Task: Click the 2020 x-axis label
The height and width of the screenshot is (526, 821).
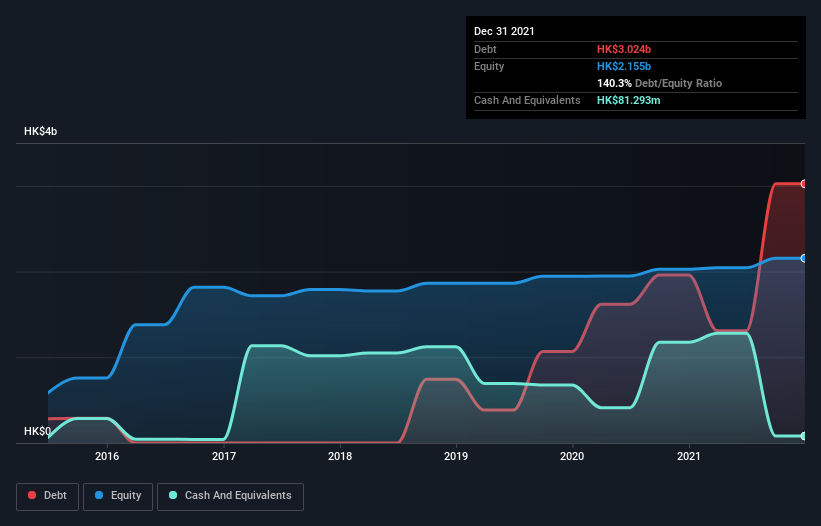Action: coord(572,456)
